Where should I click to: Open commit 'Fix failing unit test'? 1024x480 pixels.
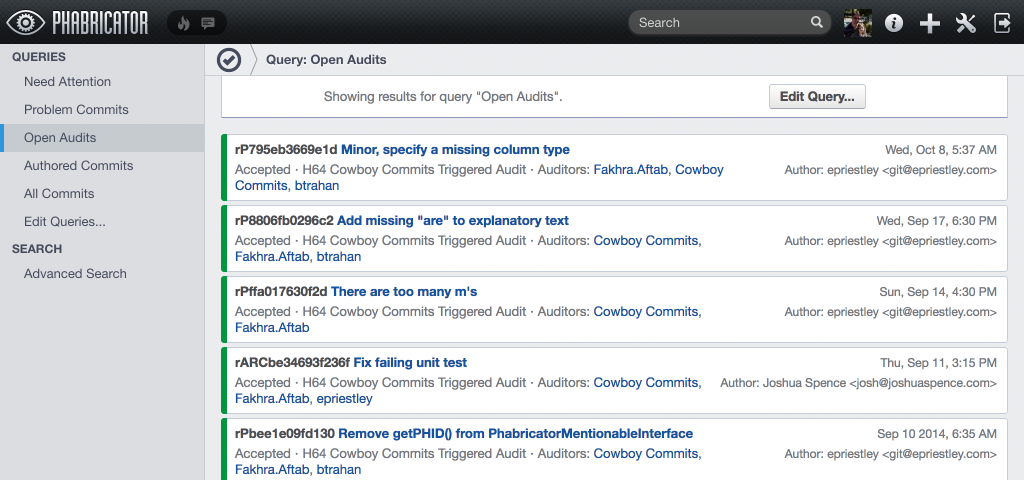(x=410, y=362)
